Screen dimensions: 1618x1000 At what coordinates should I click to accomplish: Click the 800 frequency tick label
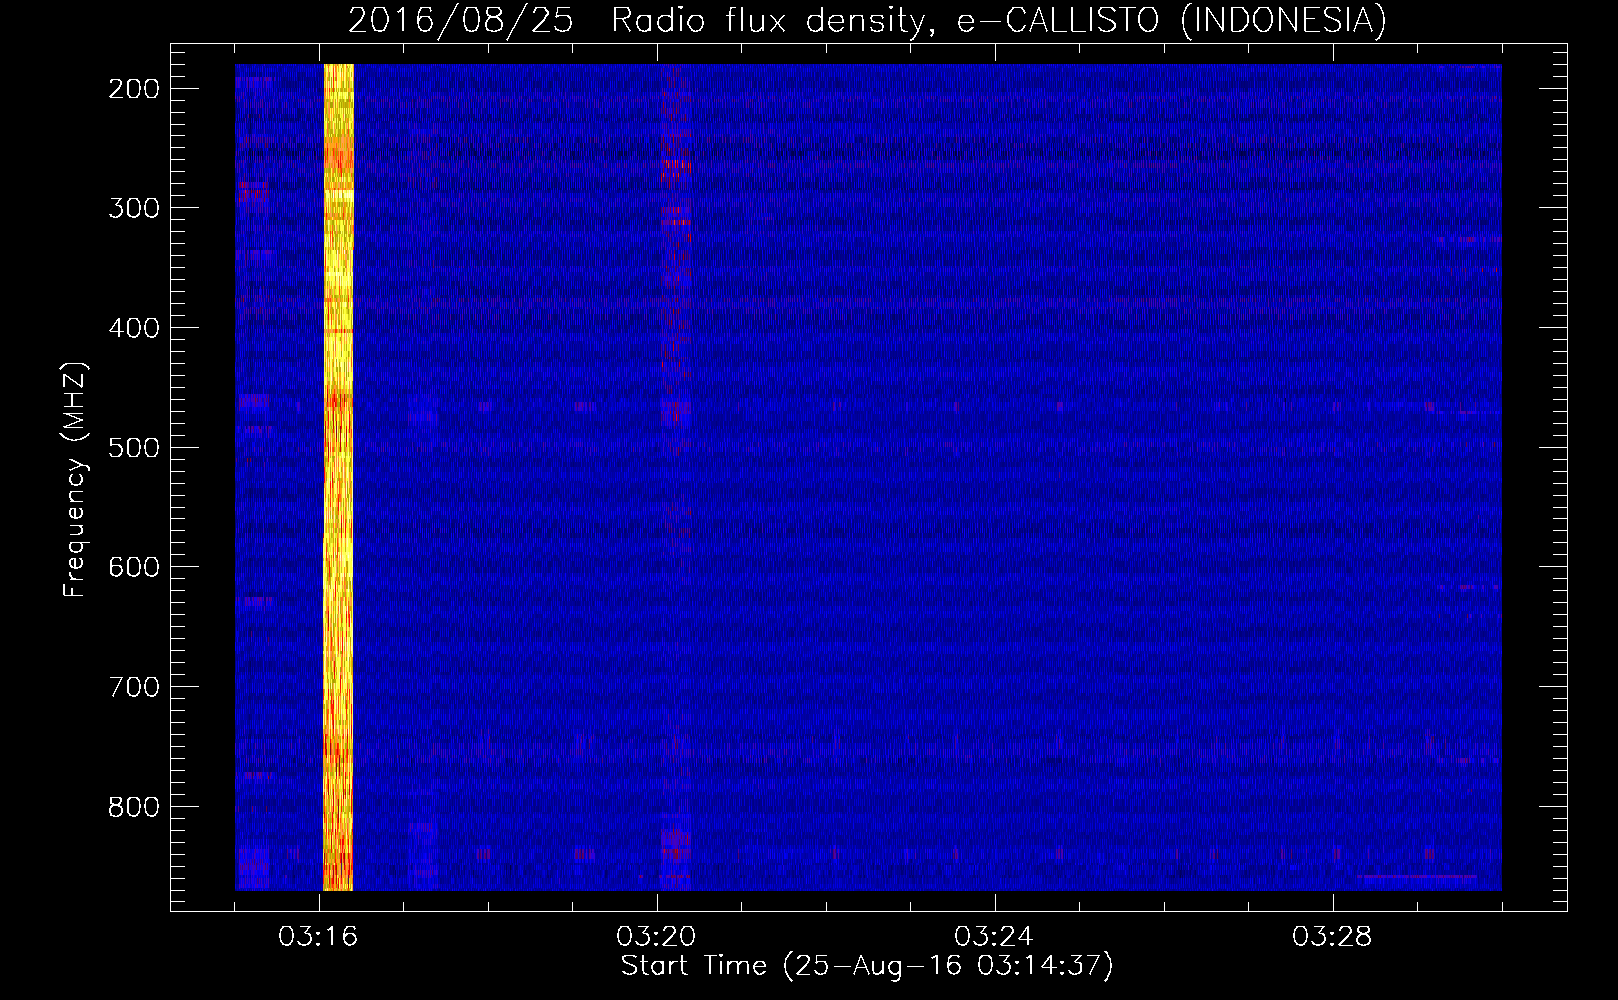coord(134,807)
